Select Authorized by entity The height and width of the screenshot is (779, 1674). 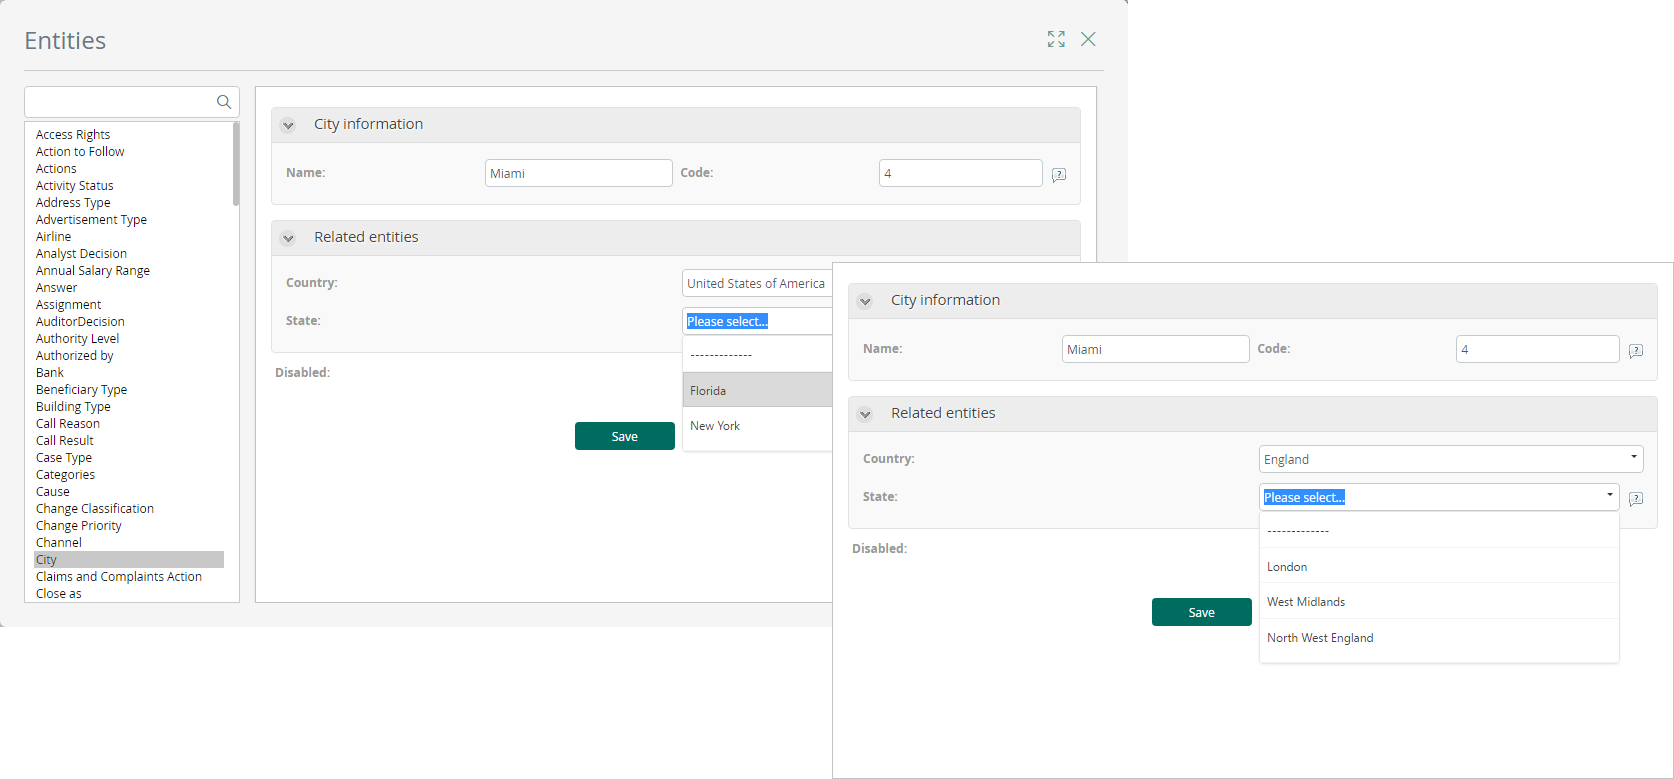pyautogui.click(x=75, y=355)
